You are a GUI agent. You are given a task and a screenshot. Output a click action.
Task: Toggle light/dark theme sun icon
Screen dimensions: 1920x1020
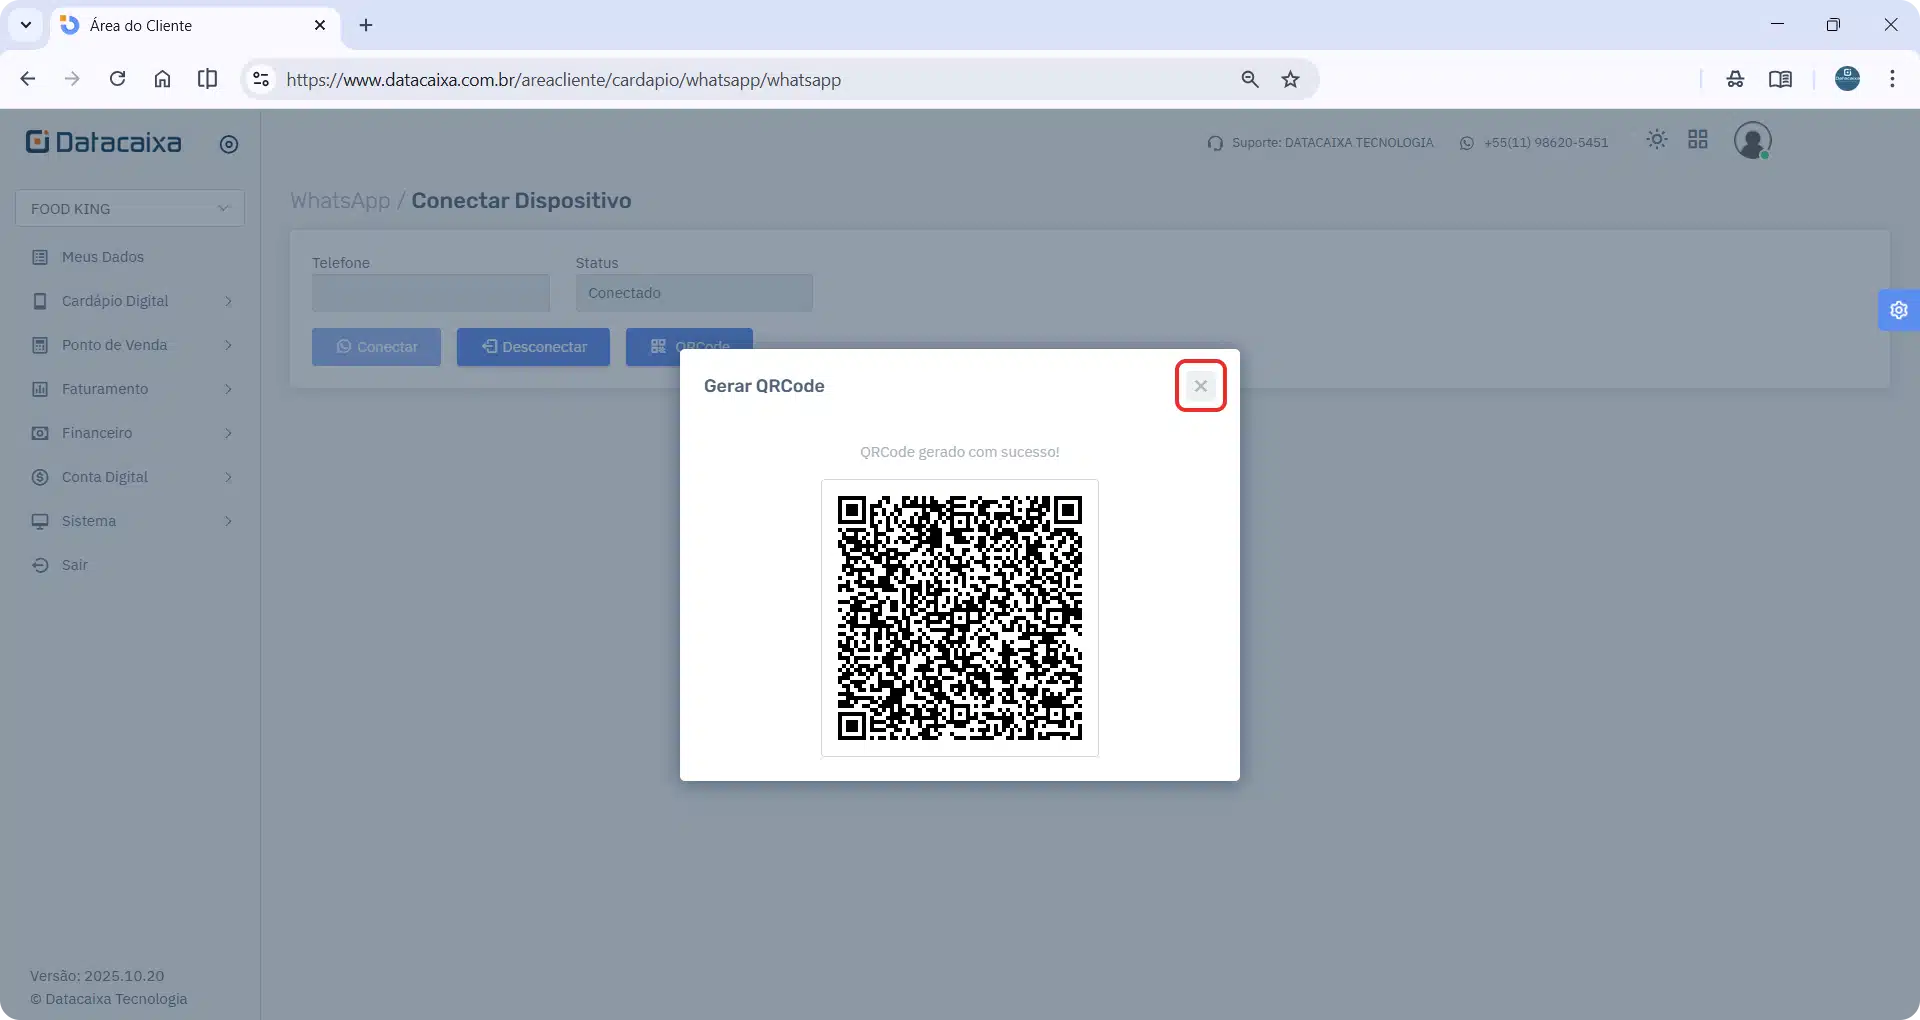coord(1656,140)
